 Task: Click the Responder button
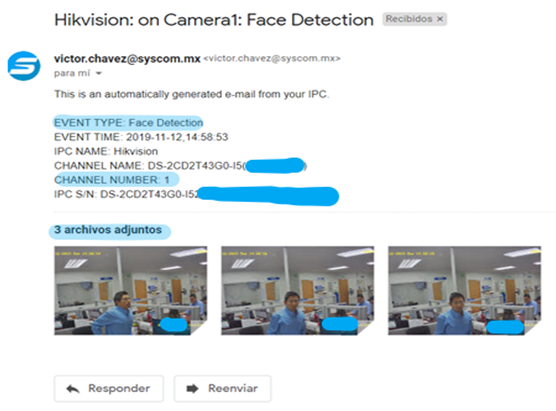tap(109, 388)
